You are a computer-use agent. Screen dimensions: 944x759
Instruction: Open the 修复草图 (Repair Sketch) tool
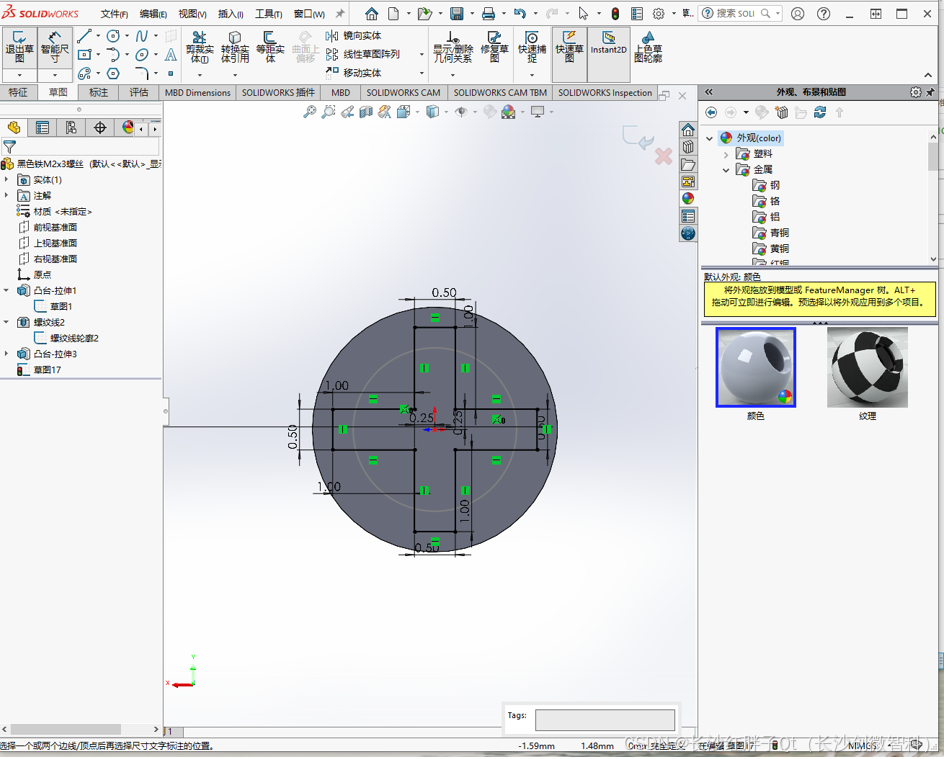pyautogui.click(x=497, y=46)
